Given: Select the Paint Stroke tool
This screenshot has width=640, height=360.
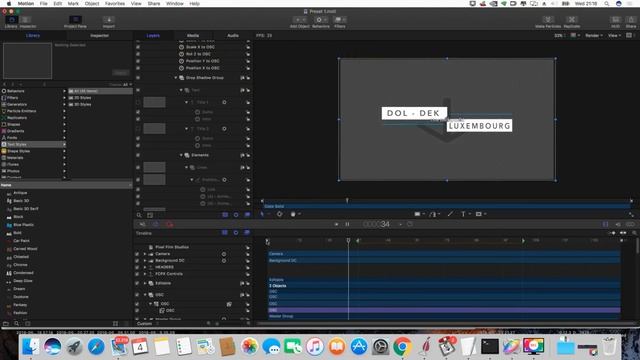Looking at the screenshot, I should tap(450, 214).
